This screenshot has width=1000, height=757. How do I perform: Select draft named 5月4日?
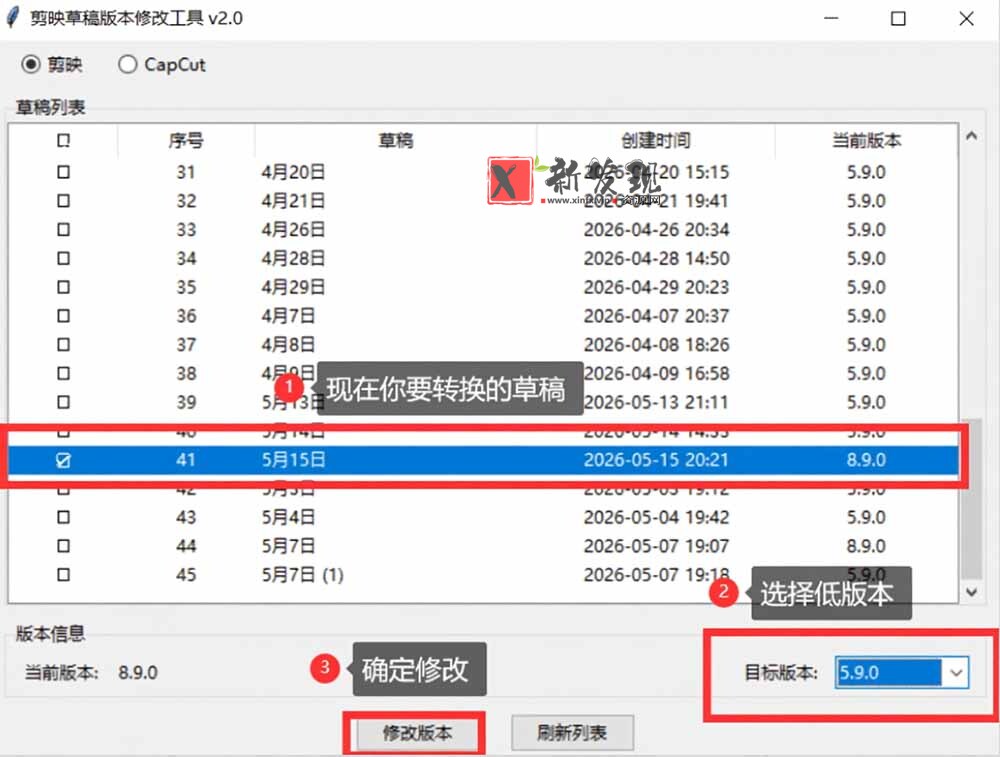(x=288, y=517)
